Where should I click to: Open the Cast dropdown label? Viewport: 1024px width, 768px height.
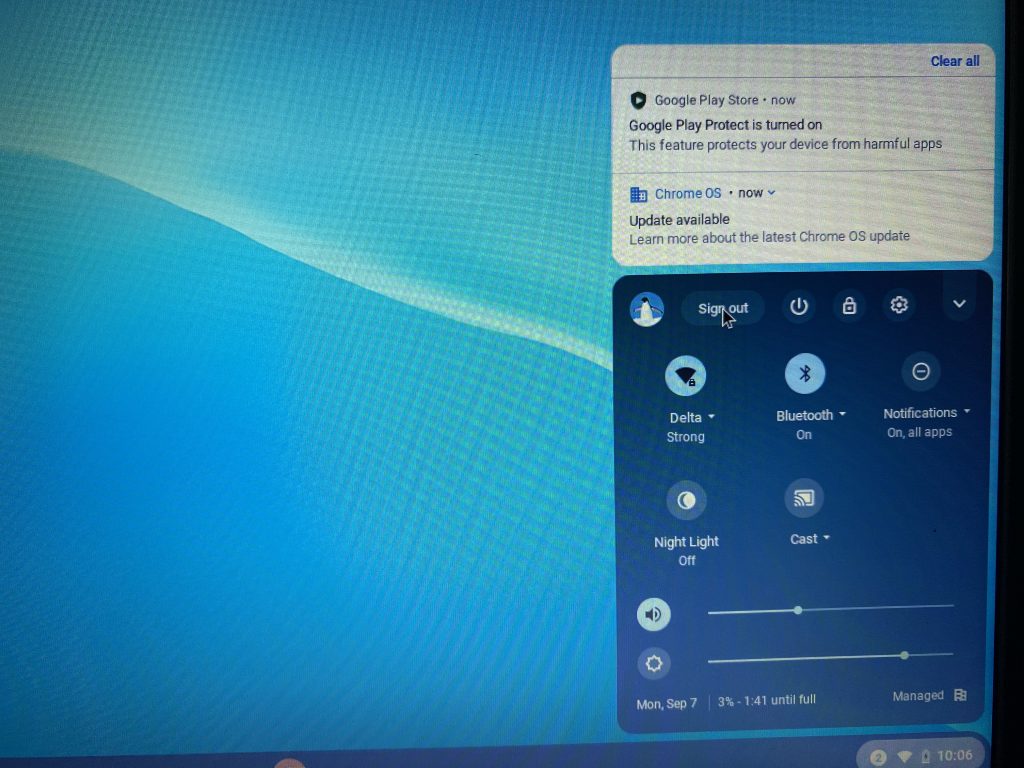(809, 539)
